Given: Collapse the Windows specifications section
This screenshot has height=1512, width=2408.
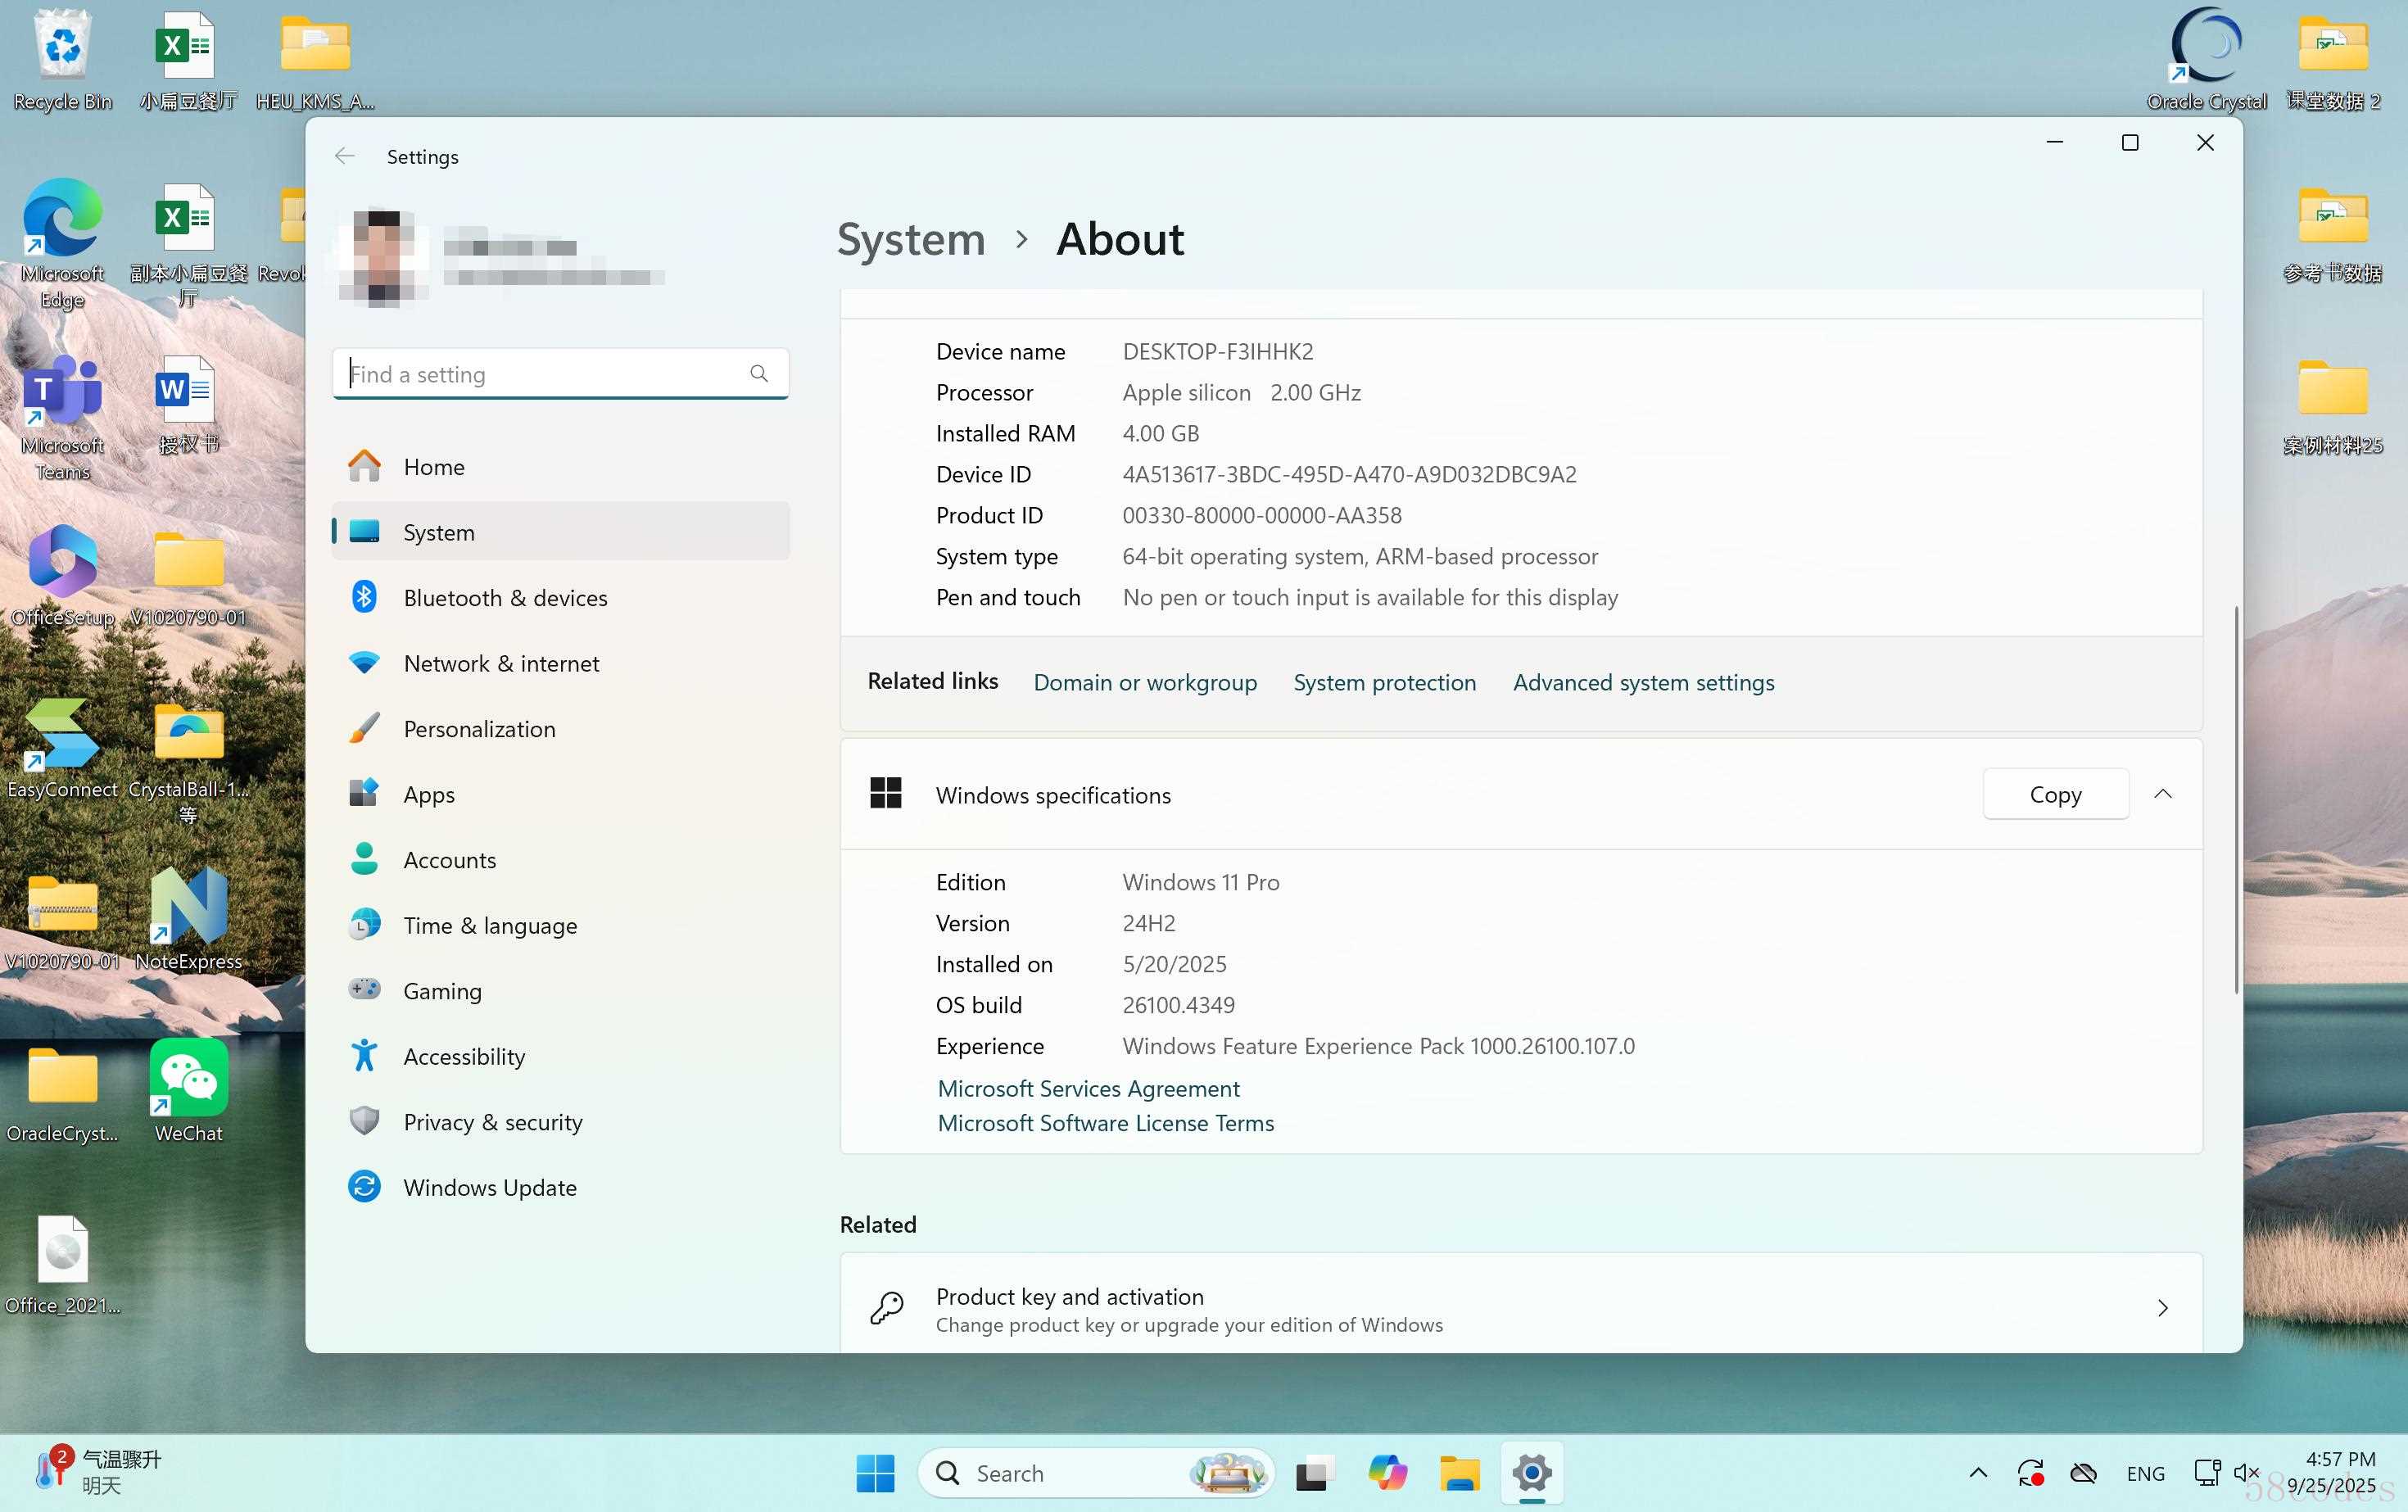Looking at the screenshot, I should click(2162, 794).
